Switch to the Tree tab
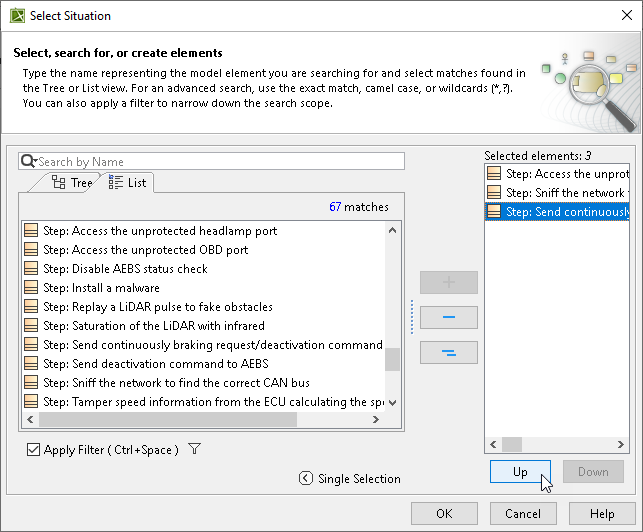Image resolution: width=643 pixels, height=532 pixels. coord(72,183)
